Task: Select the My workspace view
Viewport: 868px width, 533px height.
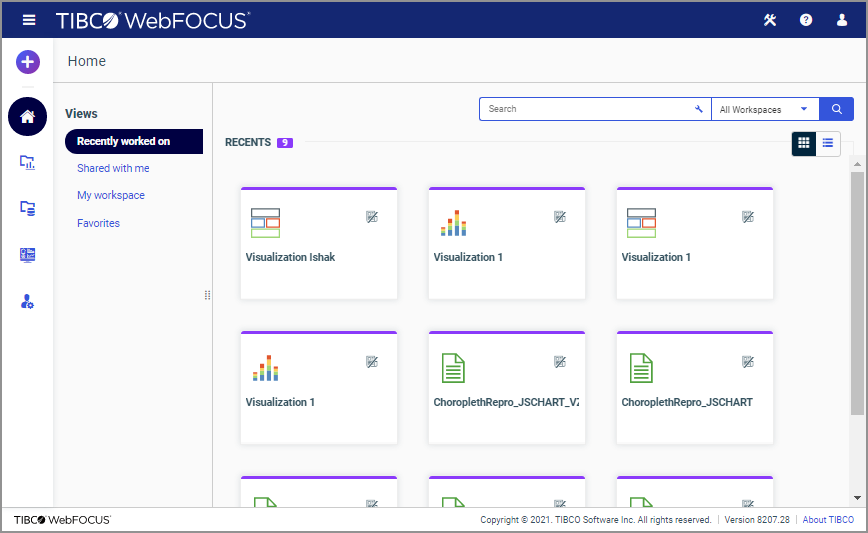Action: [111, 195]
